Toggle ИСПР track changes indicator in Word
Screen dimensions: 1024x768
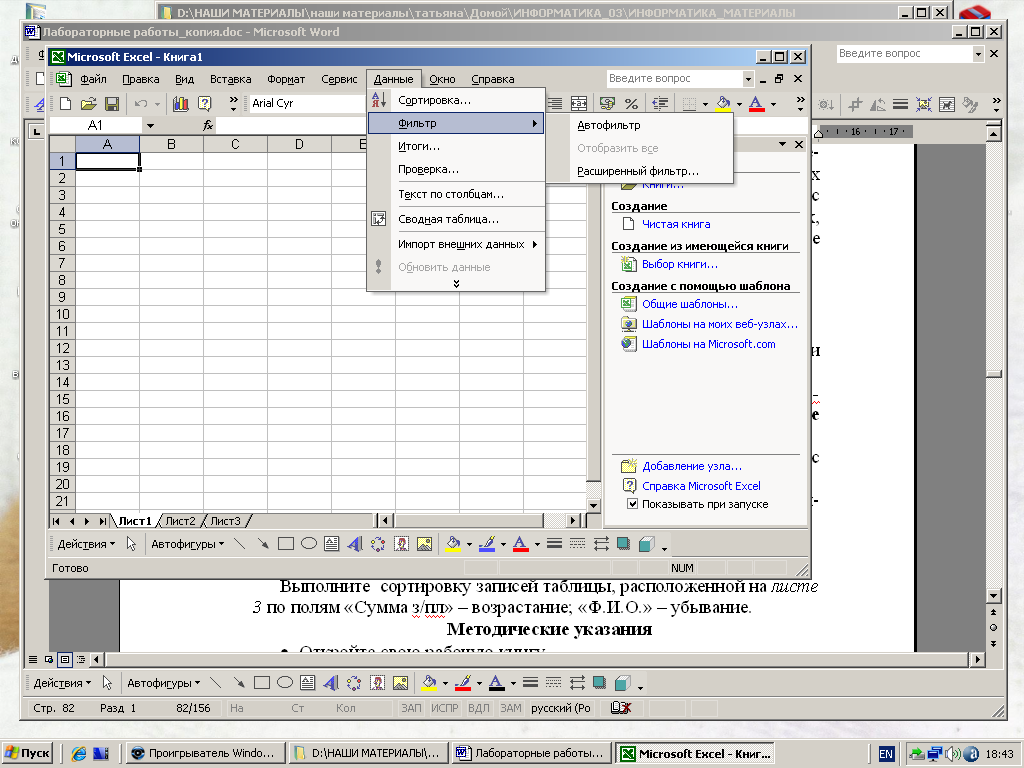[x=445, y=708]
